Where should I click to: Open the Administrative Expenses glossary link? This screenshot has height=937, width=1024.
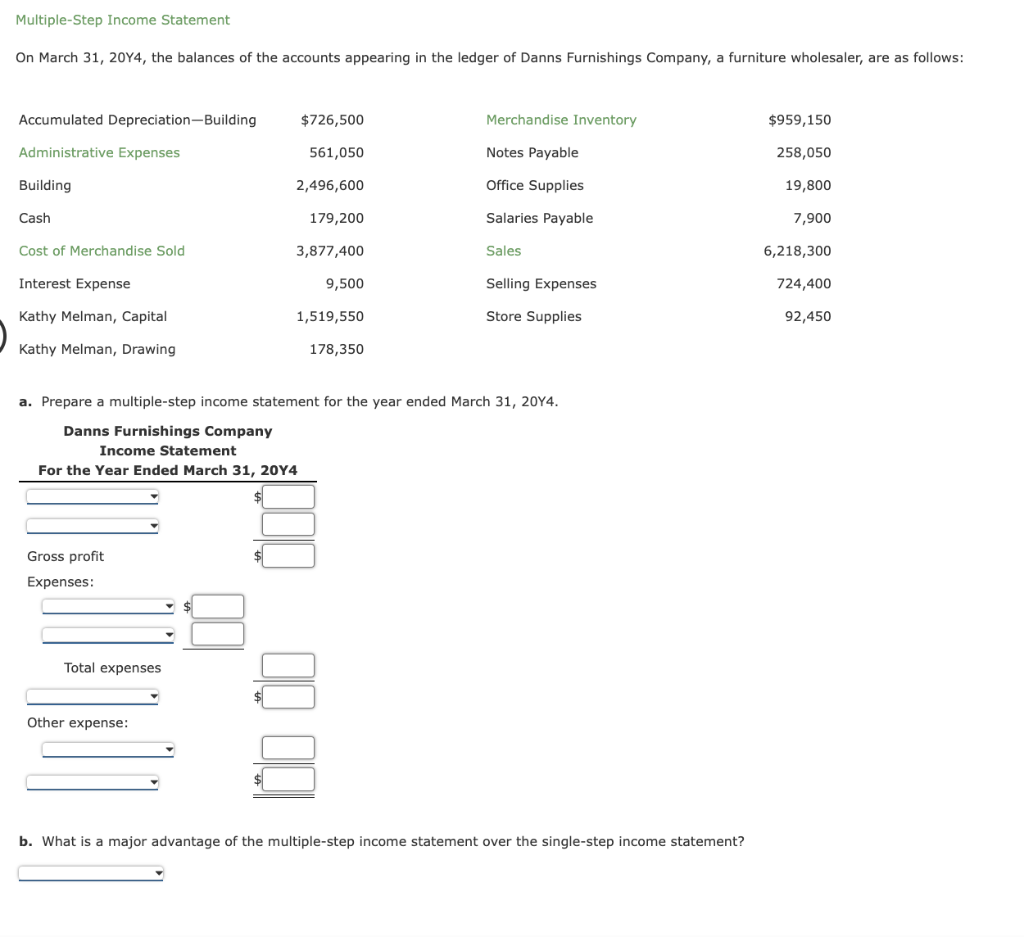[99, 153]
